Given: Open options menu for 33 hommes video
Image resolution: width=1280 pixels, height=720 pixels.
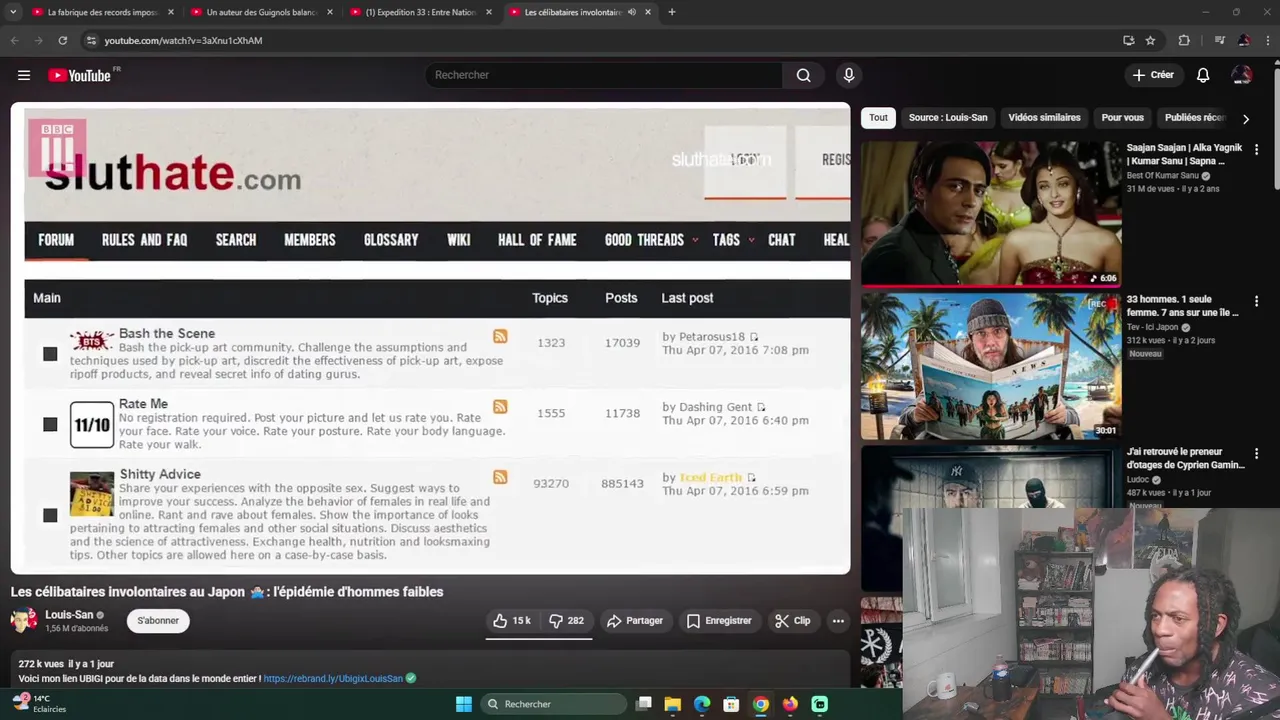Looking at the screenshot, I should (x=1256, y=301).
